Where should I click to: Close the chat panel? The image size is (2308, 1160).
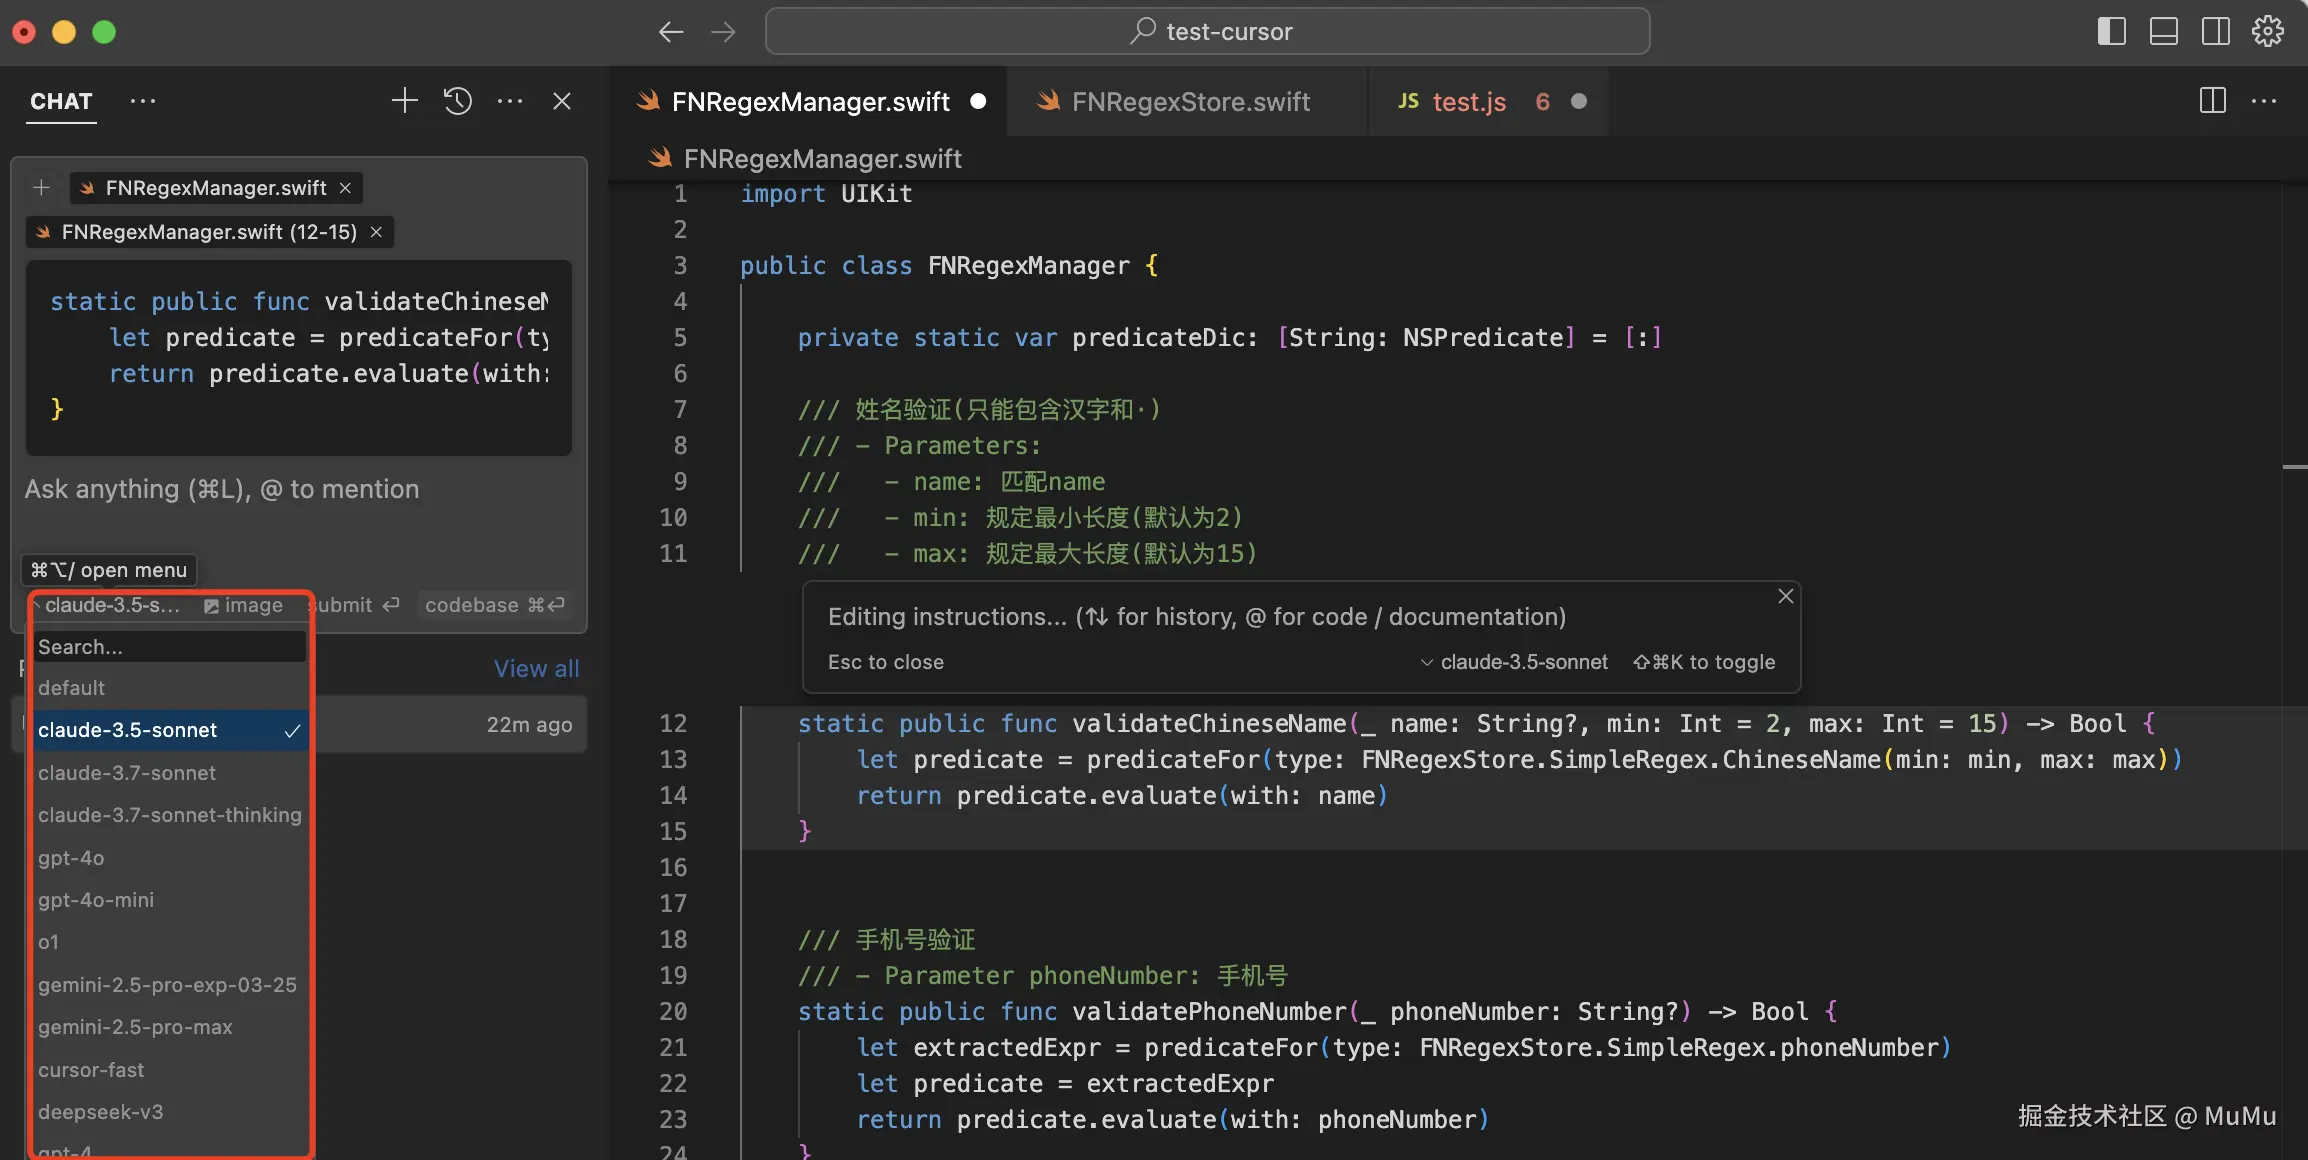pyautogui.click(x=562, y=101)
